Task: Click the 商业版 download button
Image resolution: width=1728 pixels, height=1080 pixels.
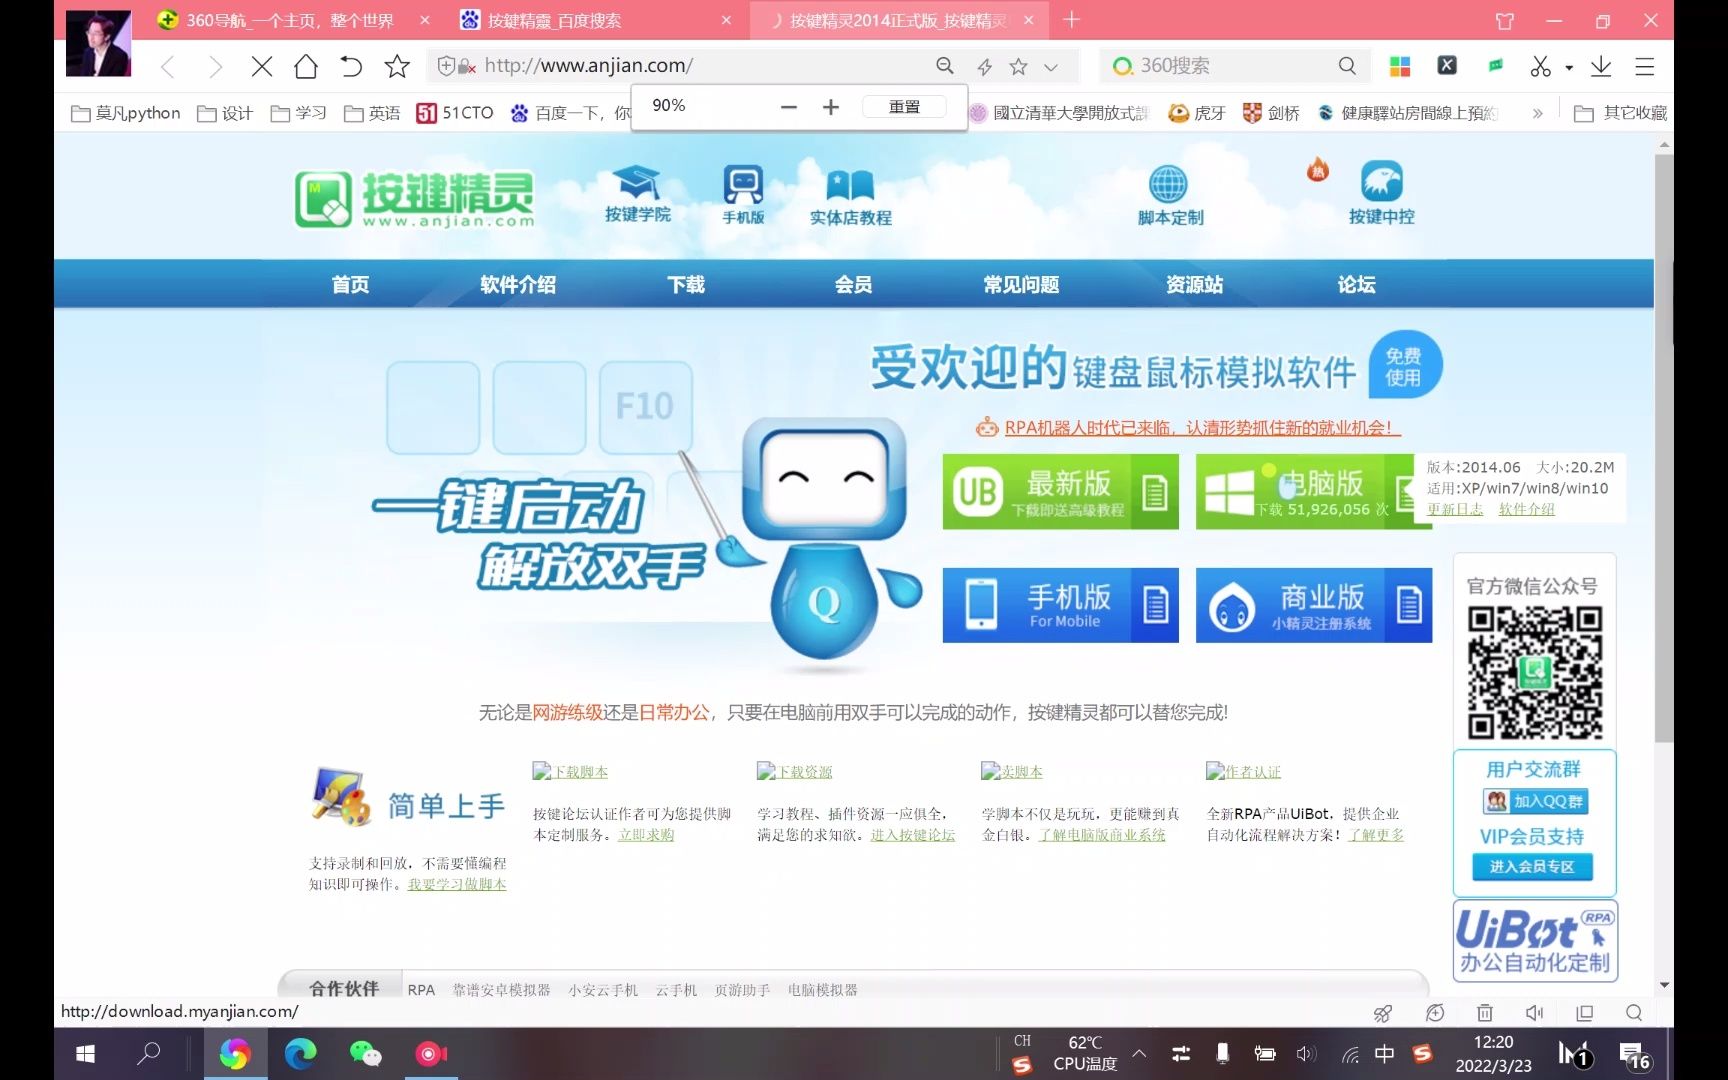Action: point(1314,605)
